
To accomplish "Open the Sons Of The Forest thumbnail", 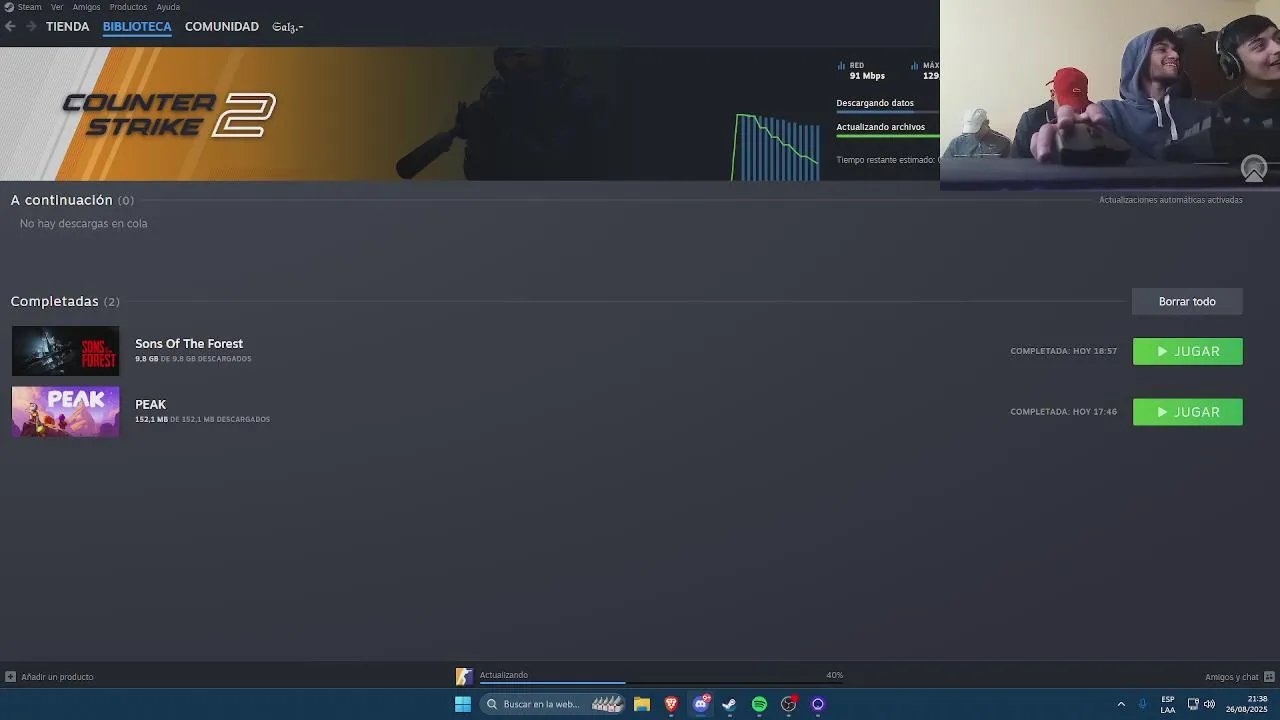I will pyautogui.click(x=65, y=351).
